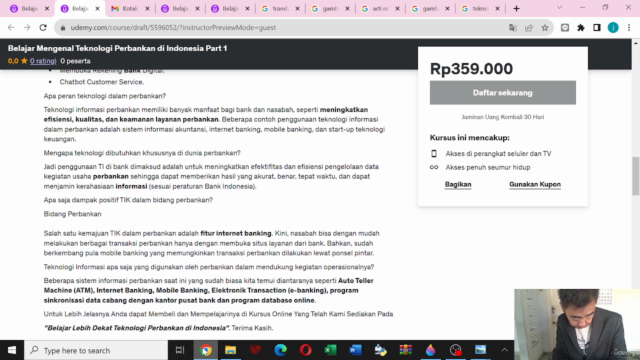Close the Gmail Kotak tab
640x360 pixels.
147,9
